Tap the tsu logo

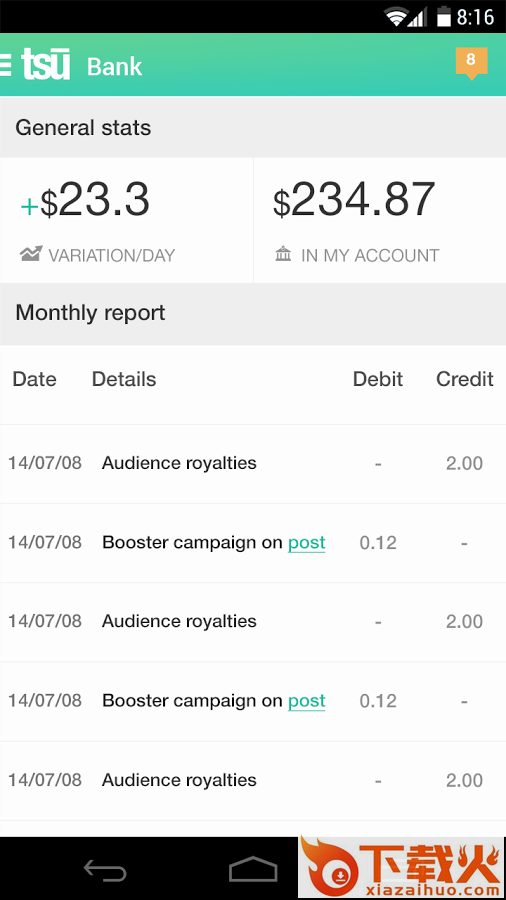46,64
